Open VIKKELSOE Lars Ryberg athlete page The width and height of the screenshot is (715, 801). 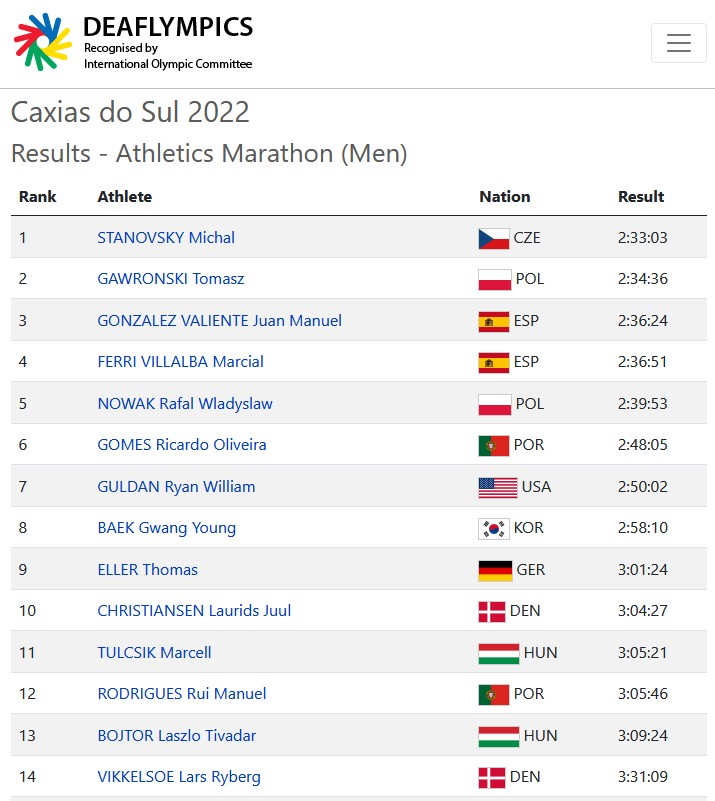(x=179, y=777)
